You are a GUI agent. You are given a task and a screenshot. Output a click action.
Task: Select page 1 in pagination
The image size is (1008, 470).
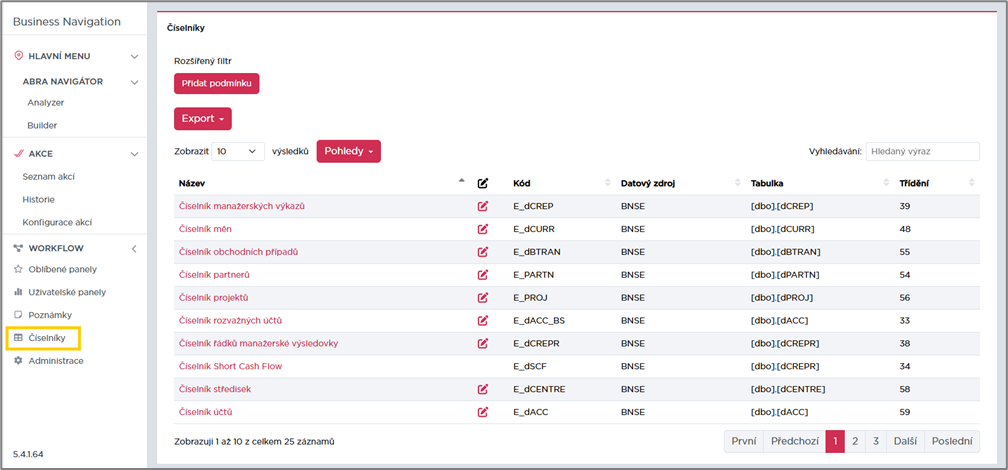835,442
